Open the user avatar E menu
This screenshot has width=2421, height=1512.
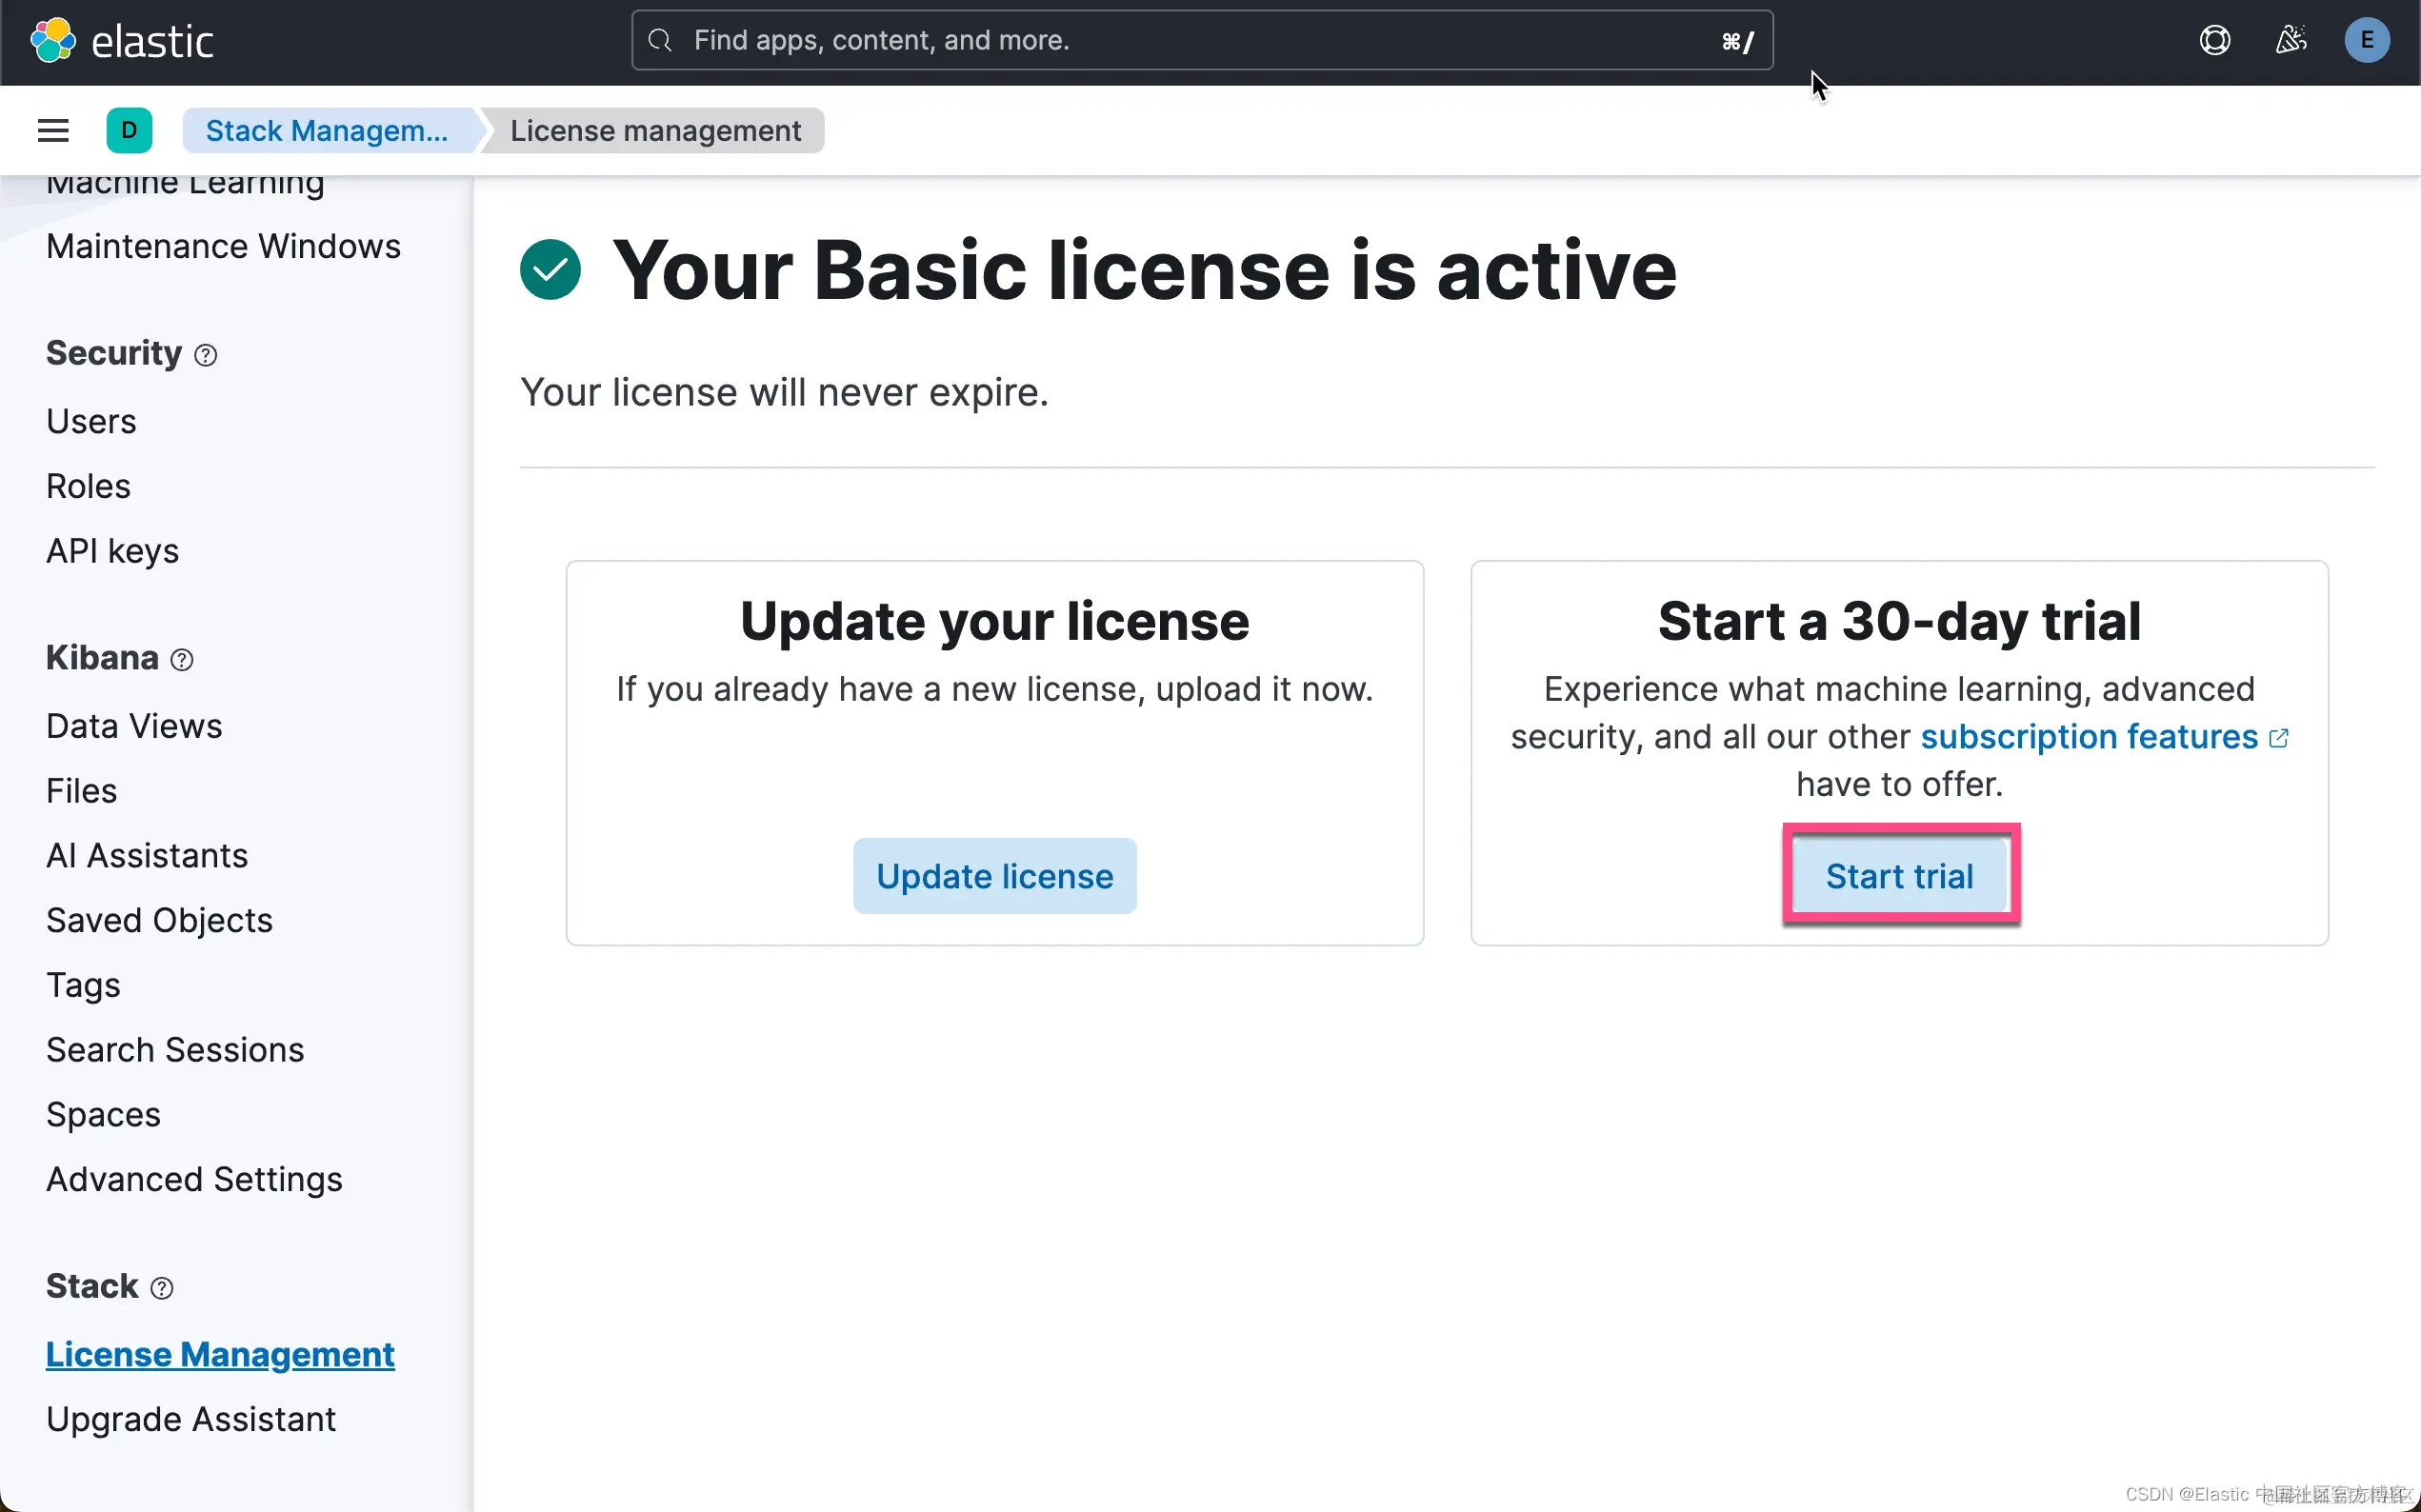[x=2366, y=40]
